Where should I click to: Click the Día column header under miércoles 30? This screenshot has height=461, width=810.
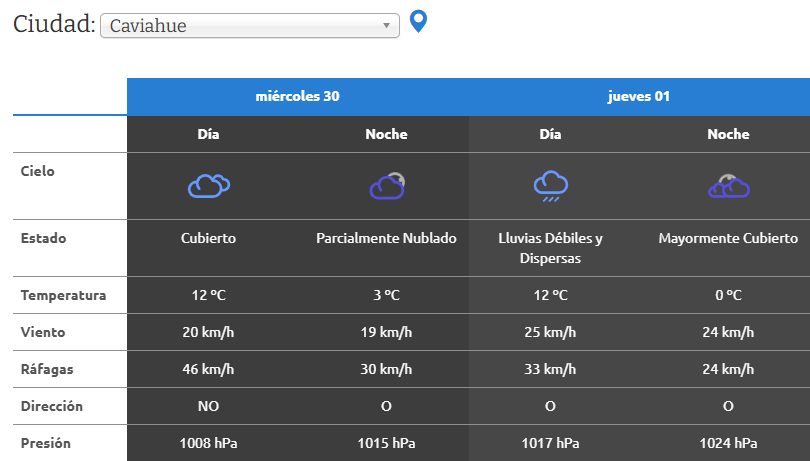pyautogui.click(x=209, y=134)
